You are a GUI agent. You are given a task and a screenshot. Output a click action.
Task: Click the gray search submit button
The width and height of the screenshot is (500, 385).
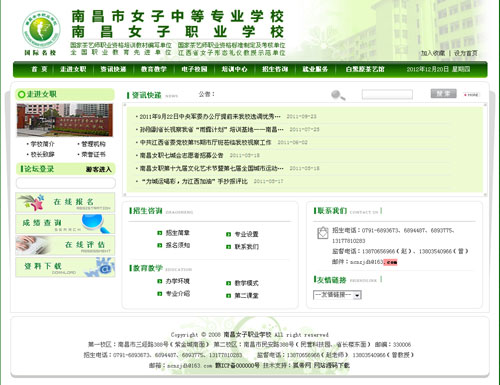(x=443, y=94)
